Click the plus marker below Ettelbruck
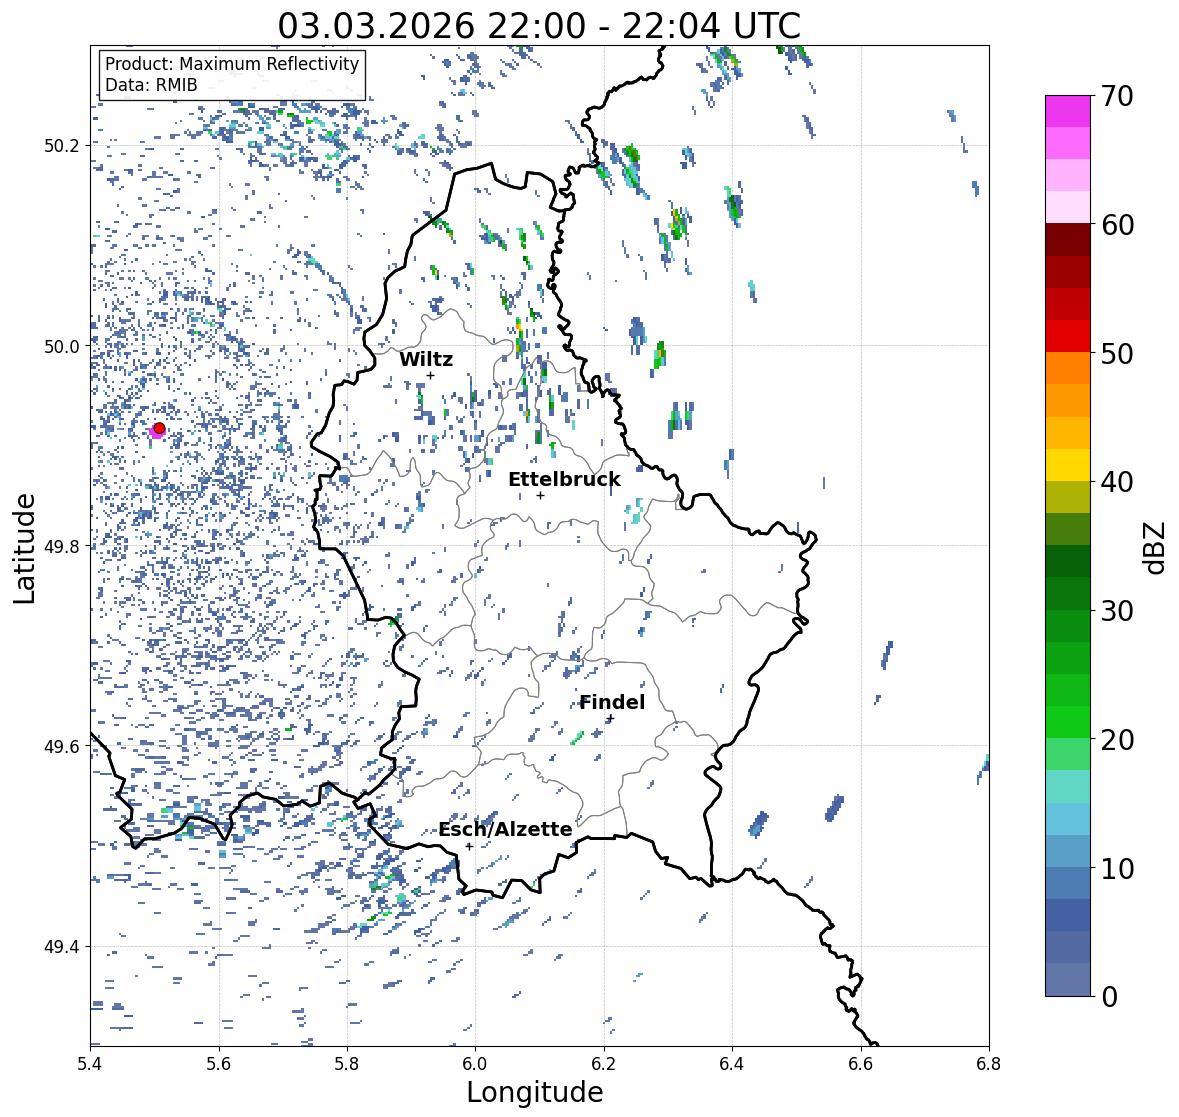Screen dimensions: 1179x1117 click(540, 495)
